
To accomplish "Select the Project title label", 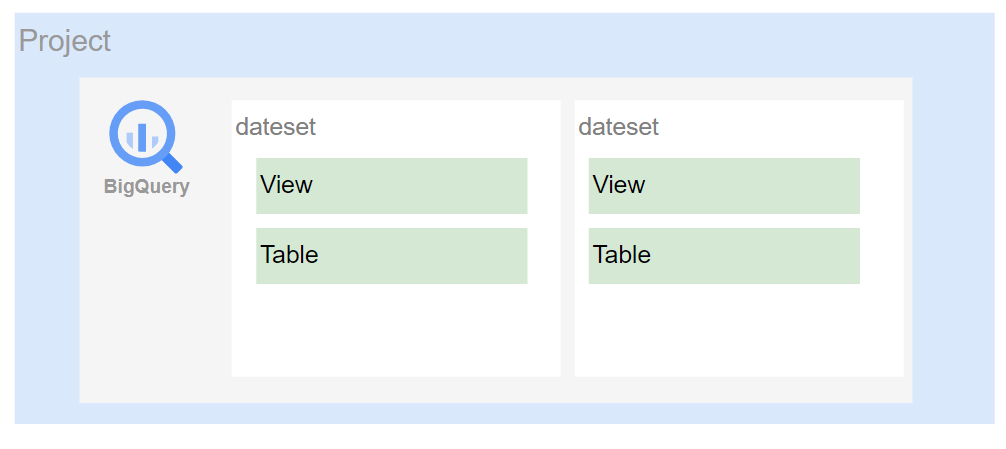I will pos(65,42).
